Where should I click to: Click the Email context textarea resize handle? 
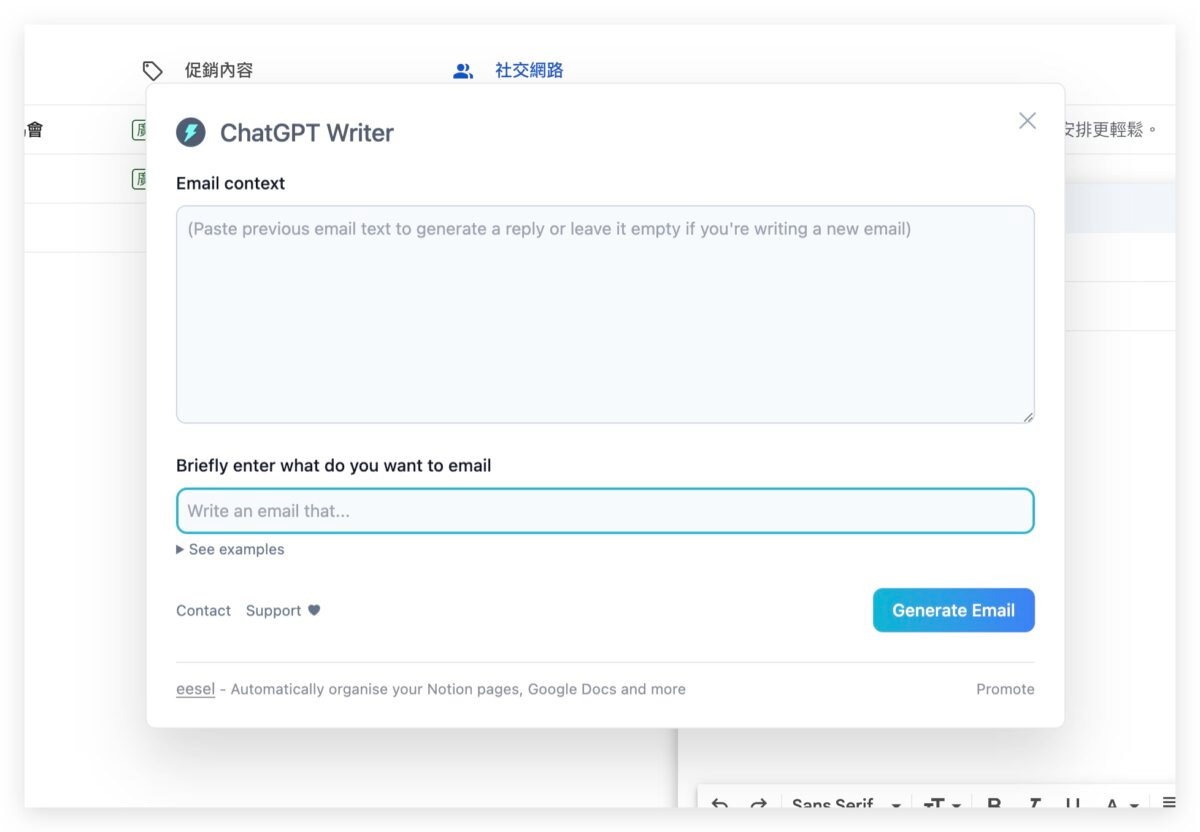point(1027,416)
